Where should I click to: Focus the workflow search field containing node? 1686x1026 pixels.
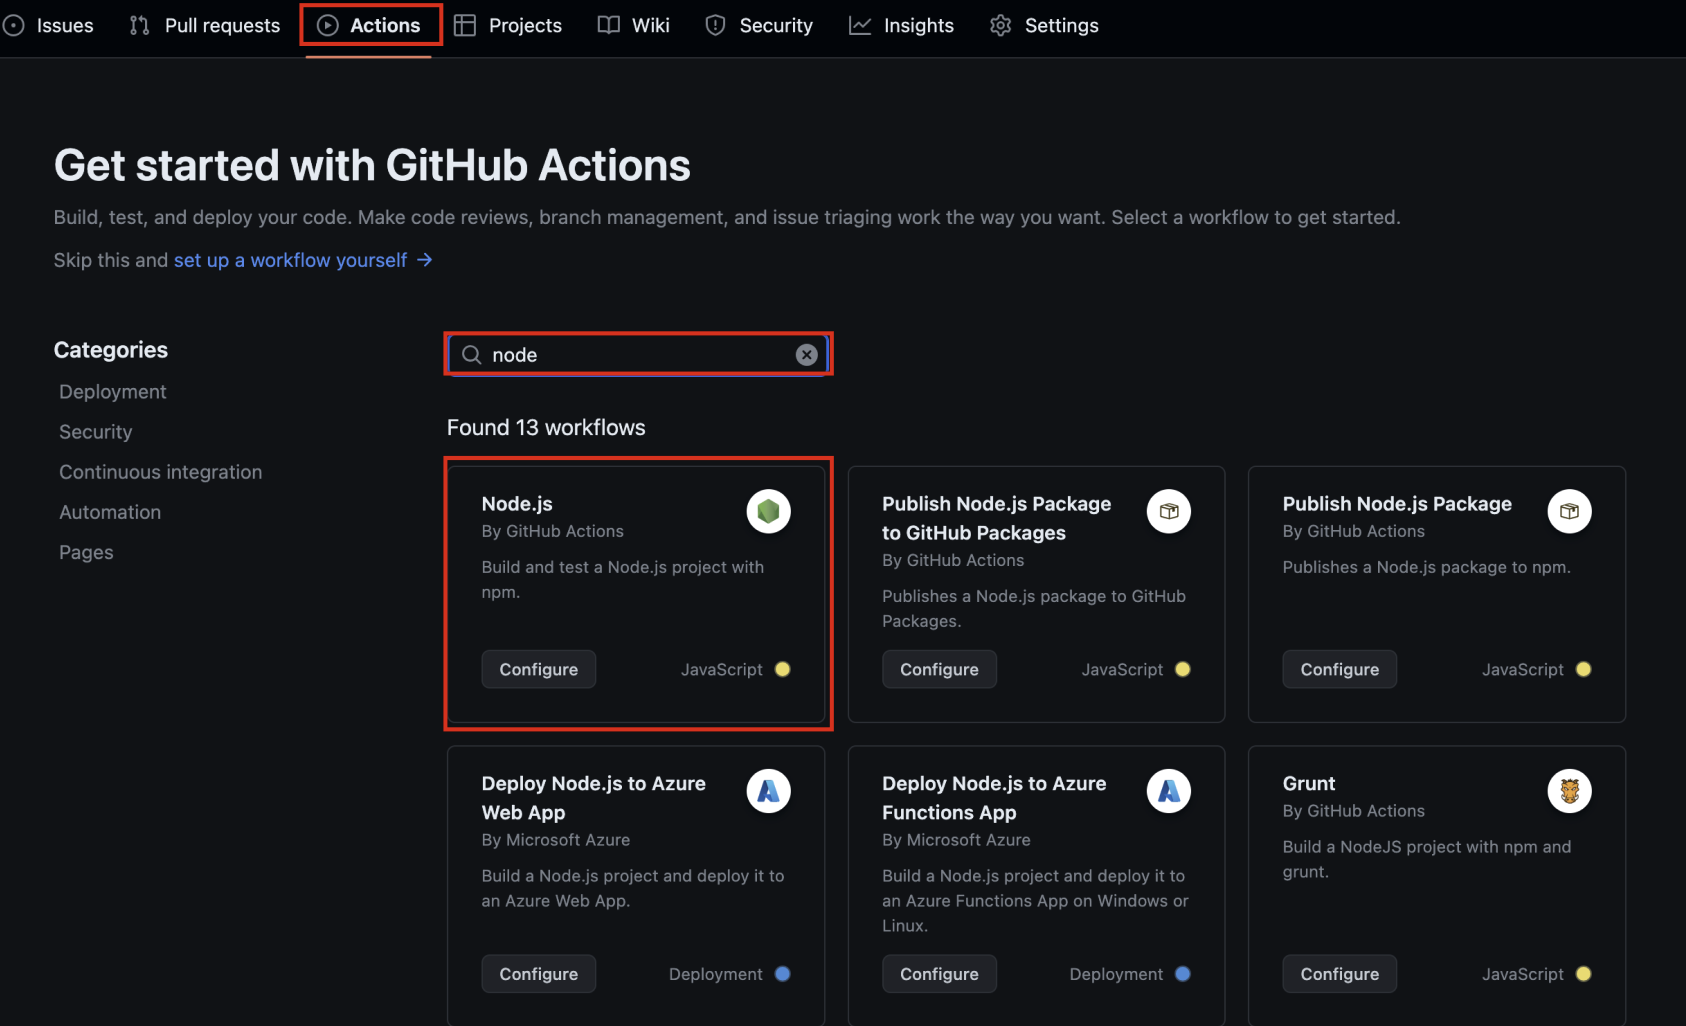[638, 355]
